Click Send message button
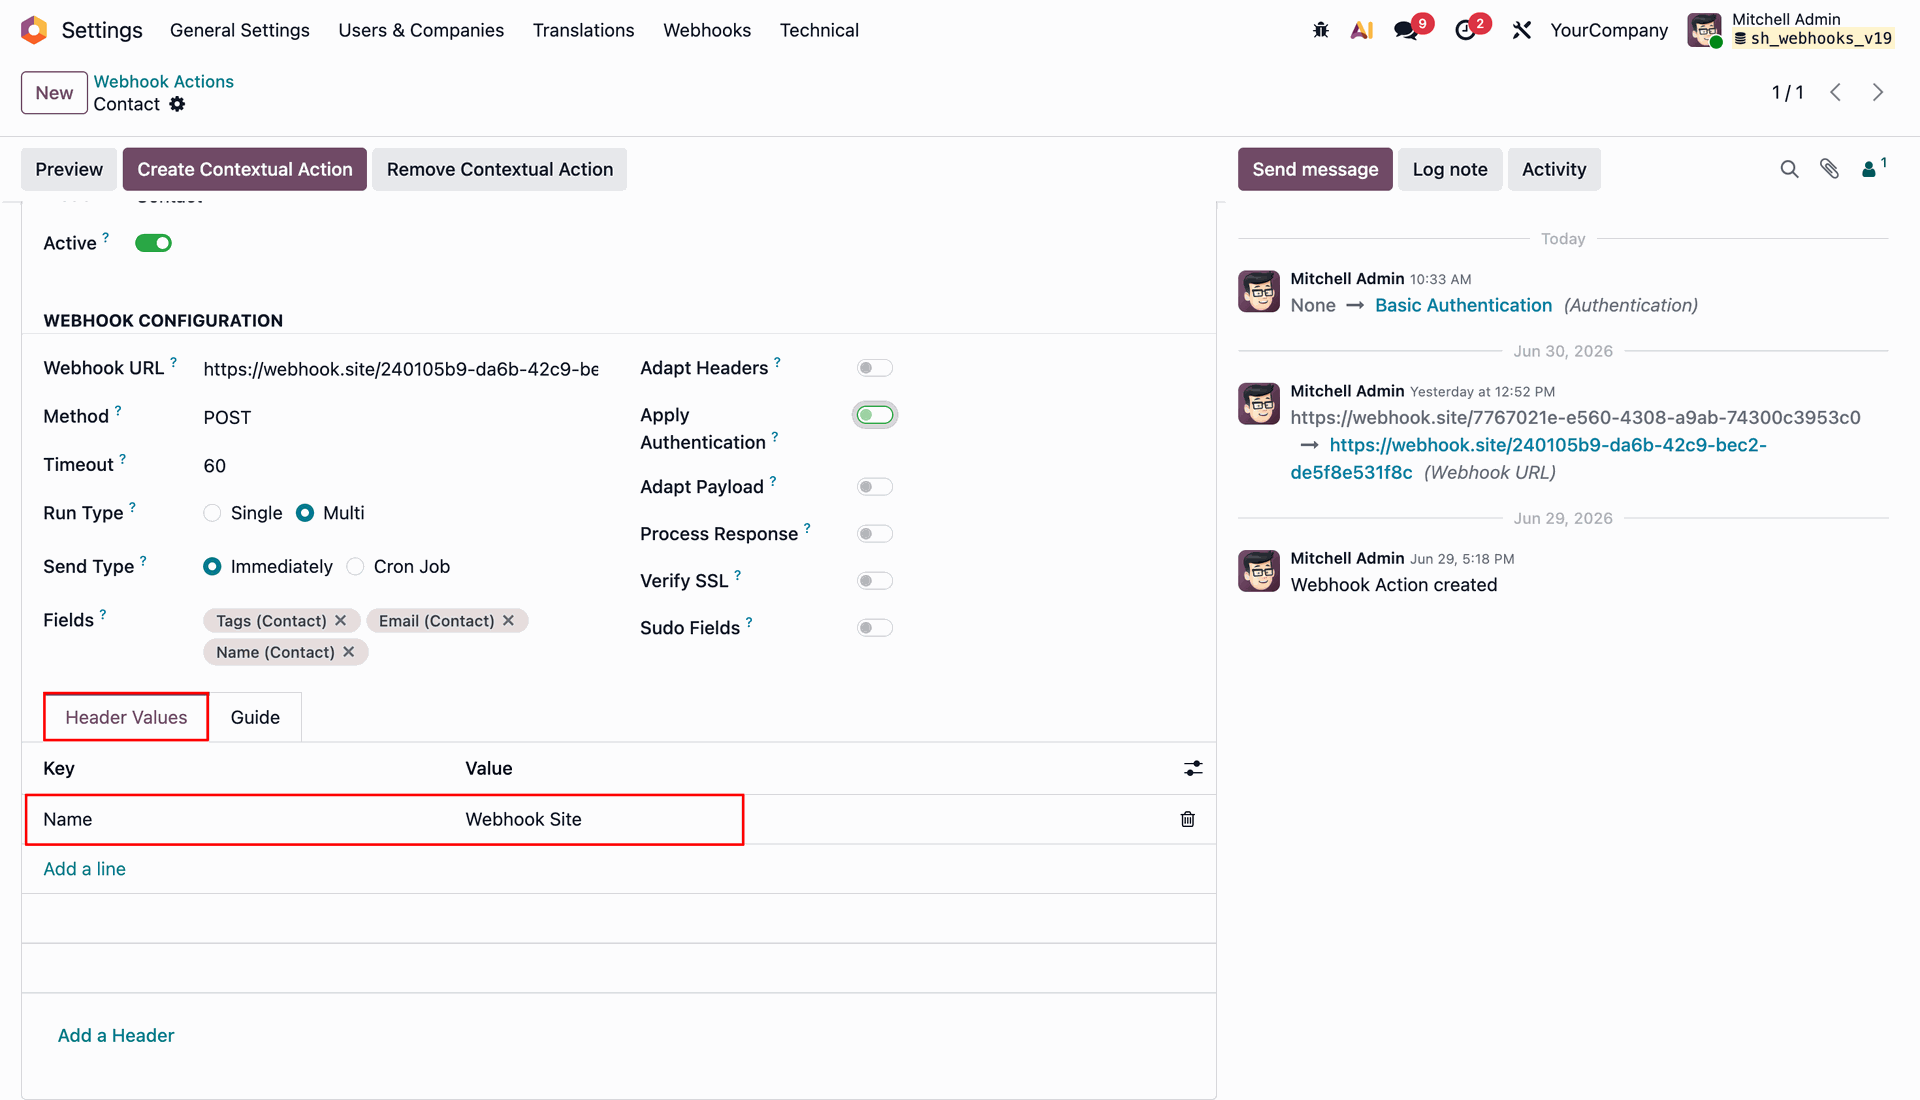Viewport: 1920px width, 1100px height. [x=1315, y=169]
